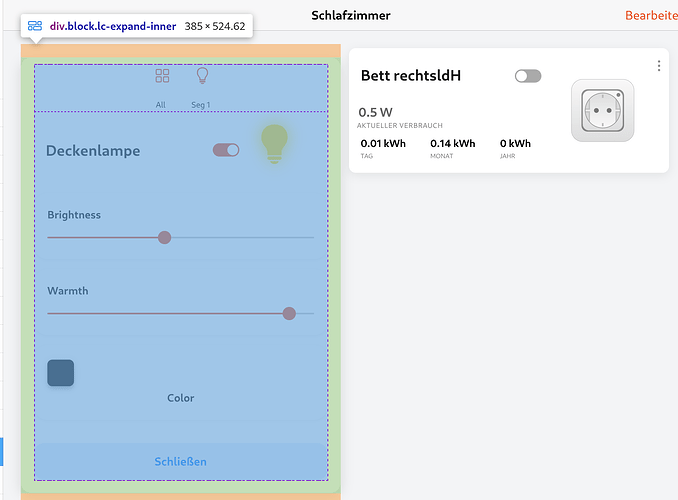Viewport: 678px width, 500px height.
Task: Select the All segments grid icon
Action: 162,76
